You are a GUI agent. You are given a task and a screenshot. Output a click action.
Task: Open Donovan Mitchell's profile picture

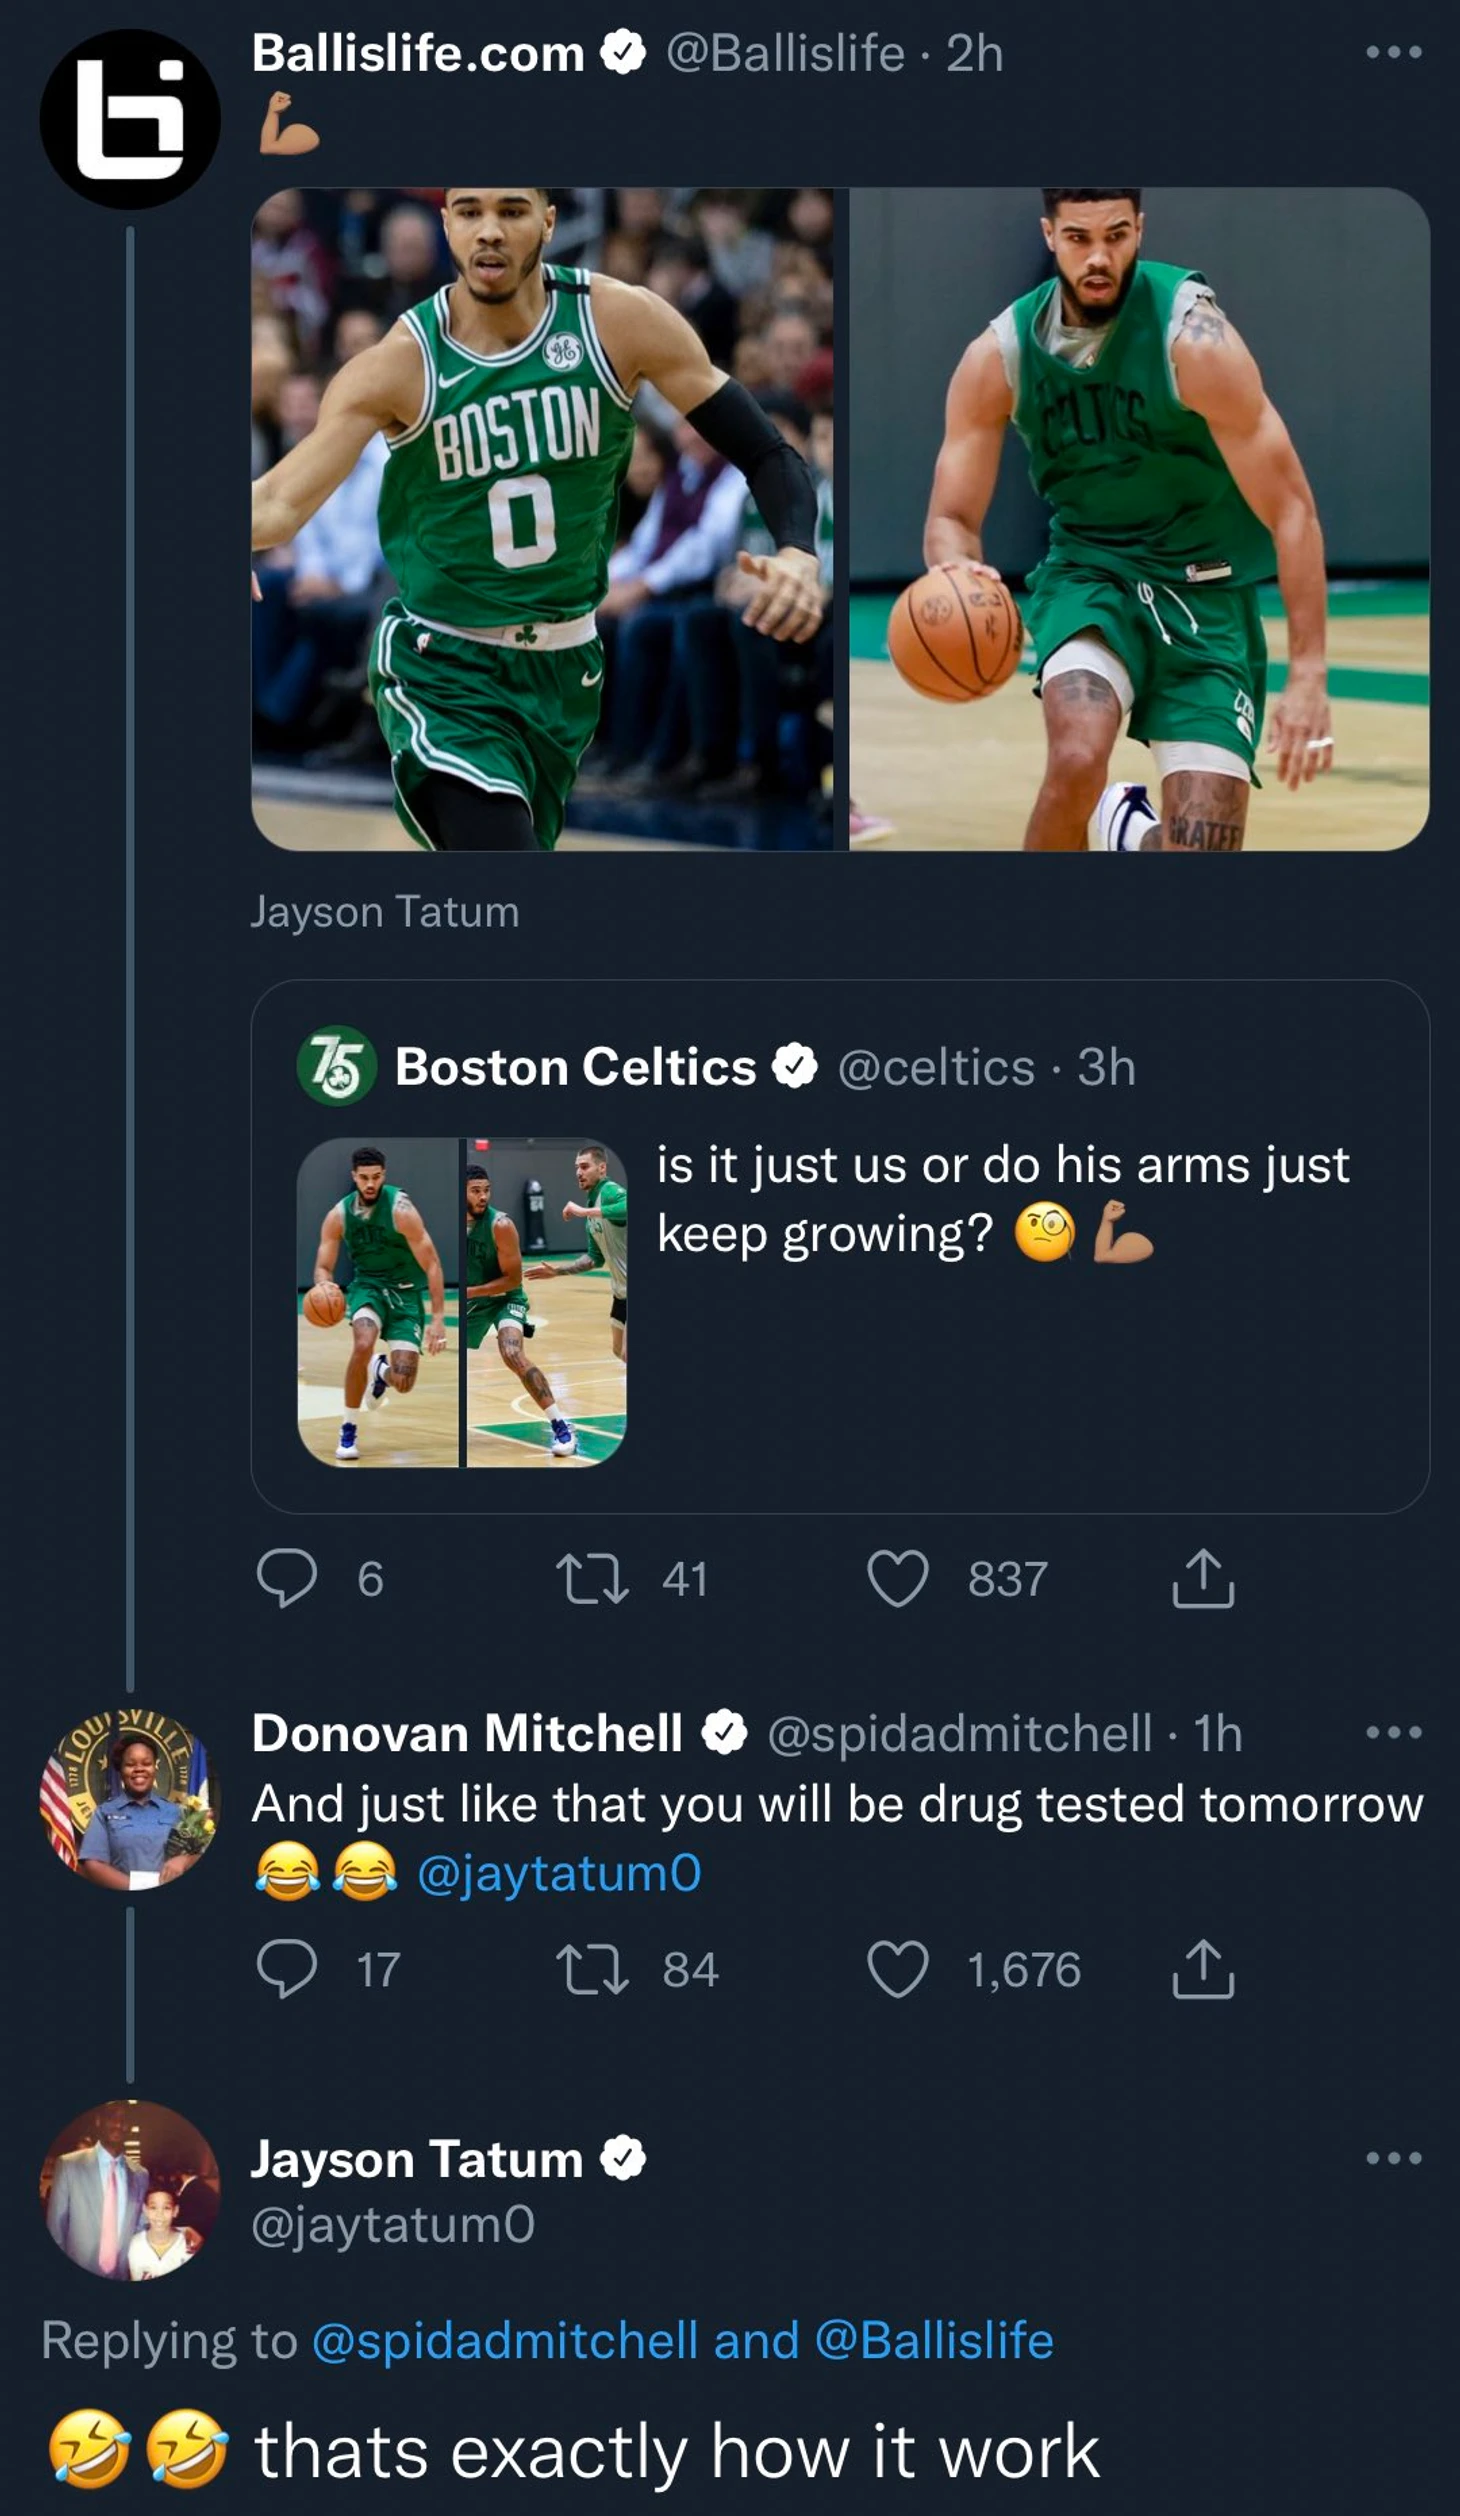130,1799
